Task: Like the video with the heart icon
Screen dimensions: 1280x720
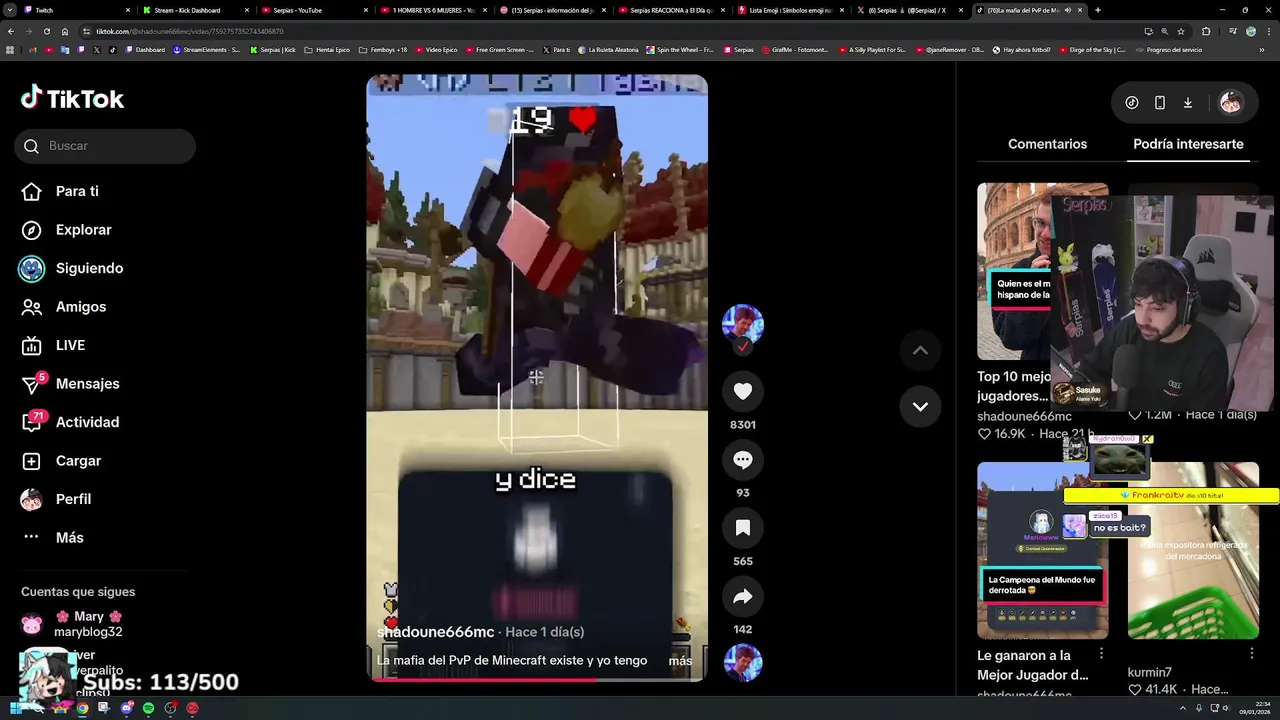Action: click(742, 392)
